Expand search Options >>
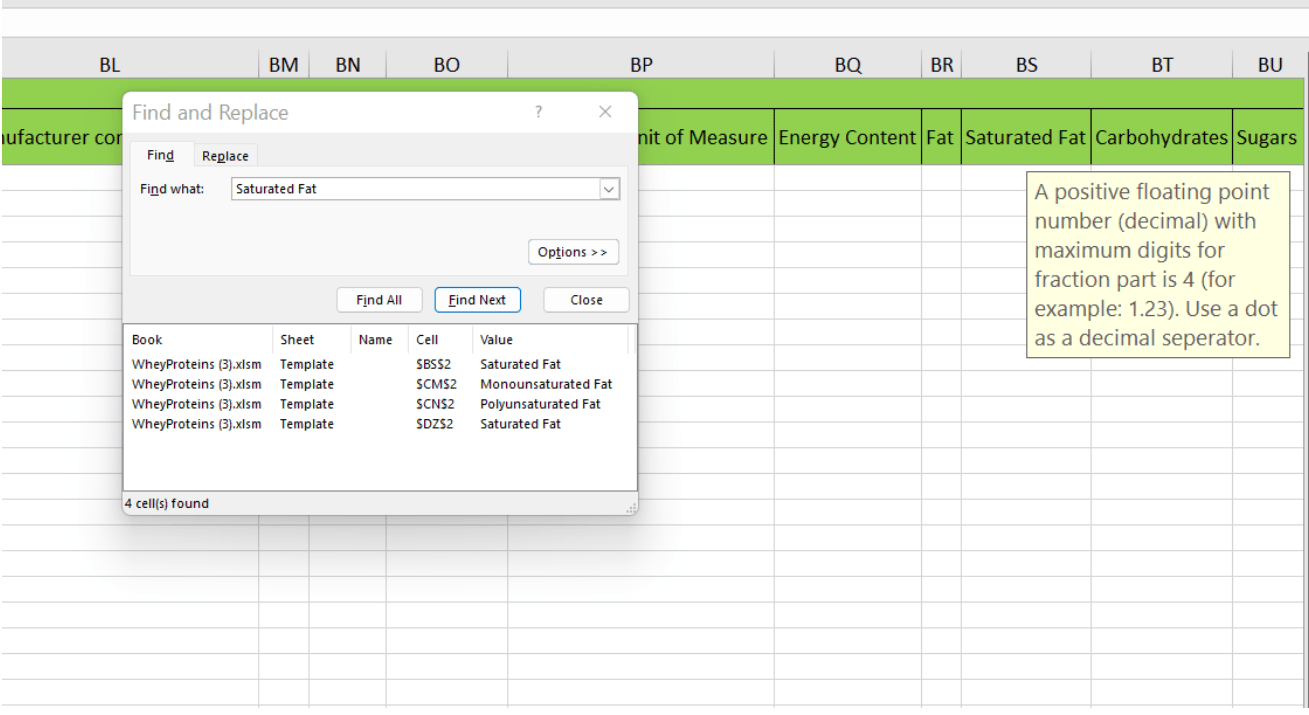 pos(573,252)
